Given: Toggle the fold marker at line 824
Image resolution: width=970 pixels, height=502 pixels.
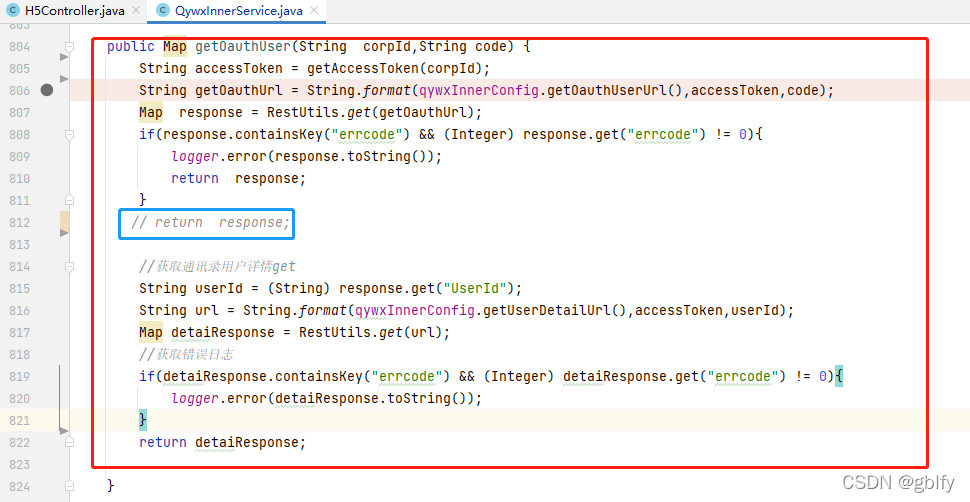Looking at the screenshot, I should [69, 486].
